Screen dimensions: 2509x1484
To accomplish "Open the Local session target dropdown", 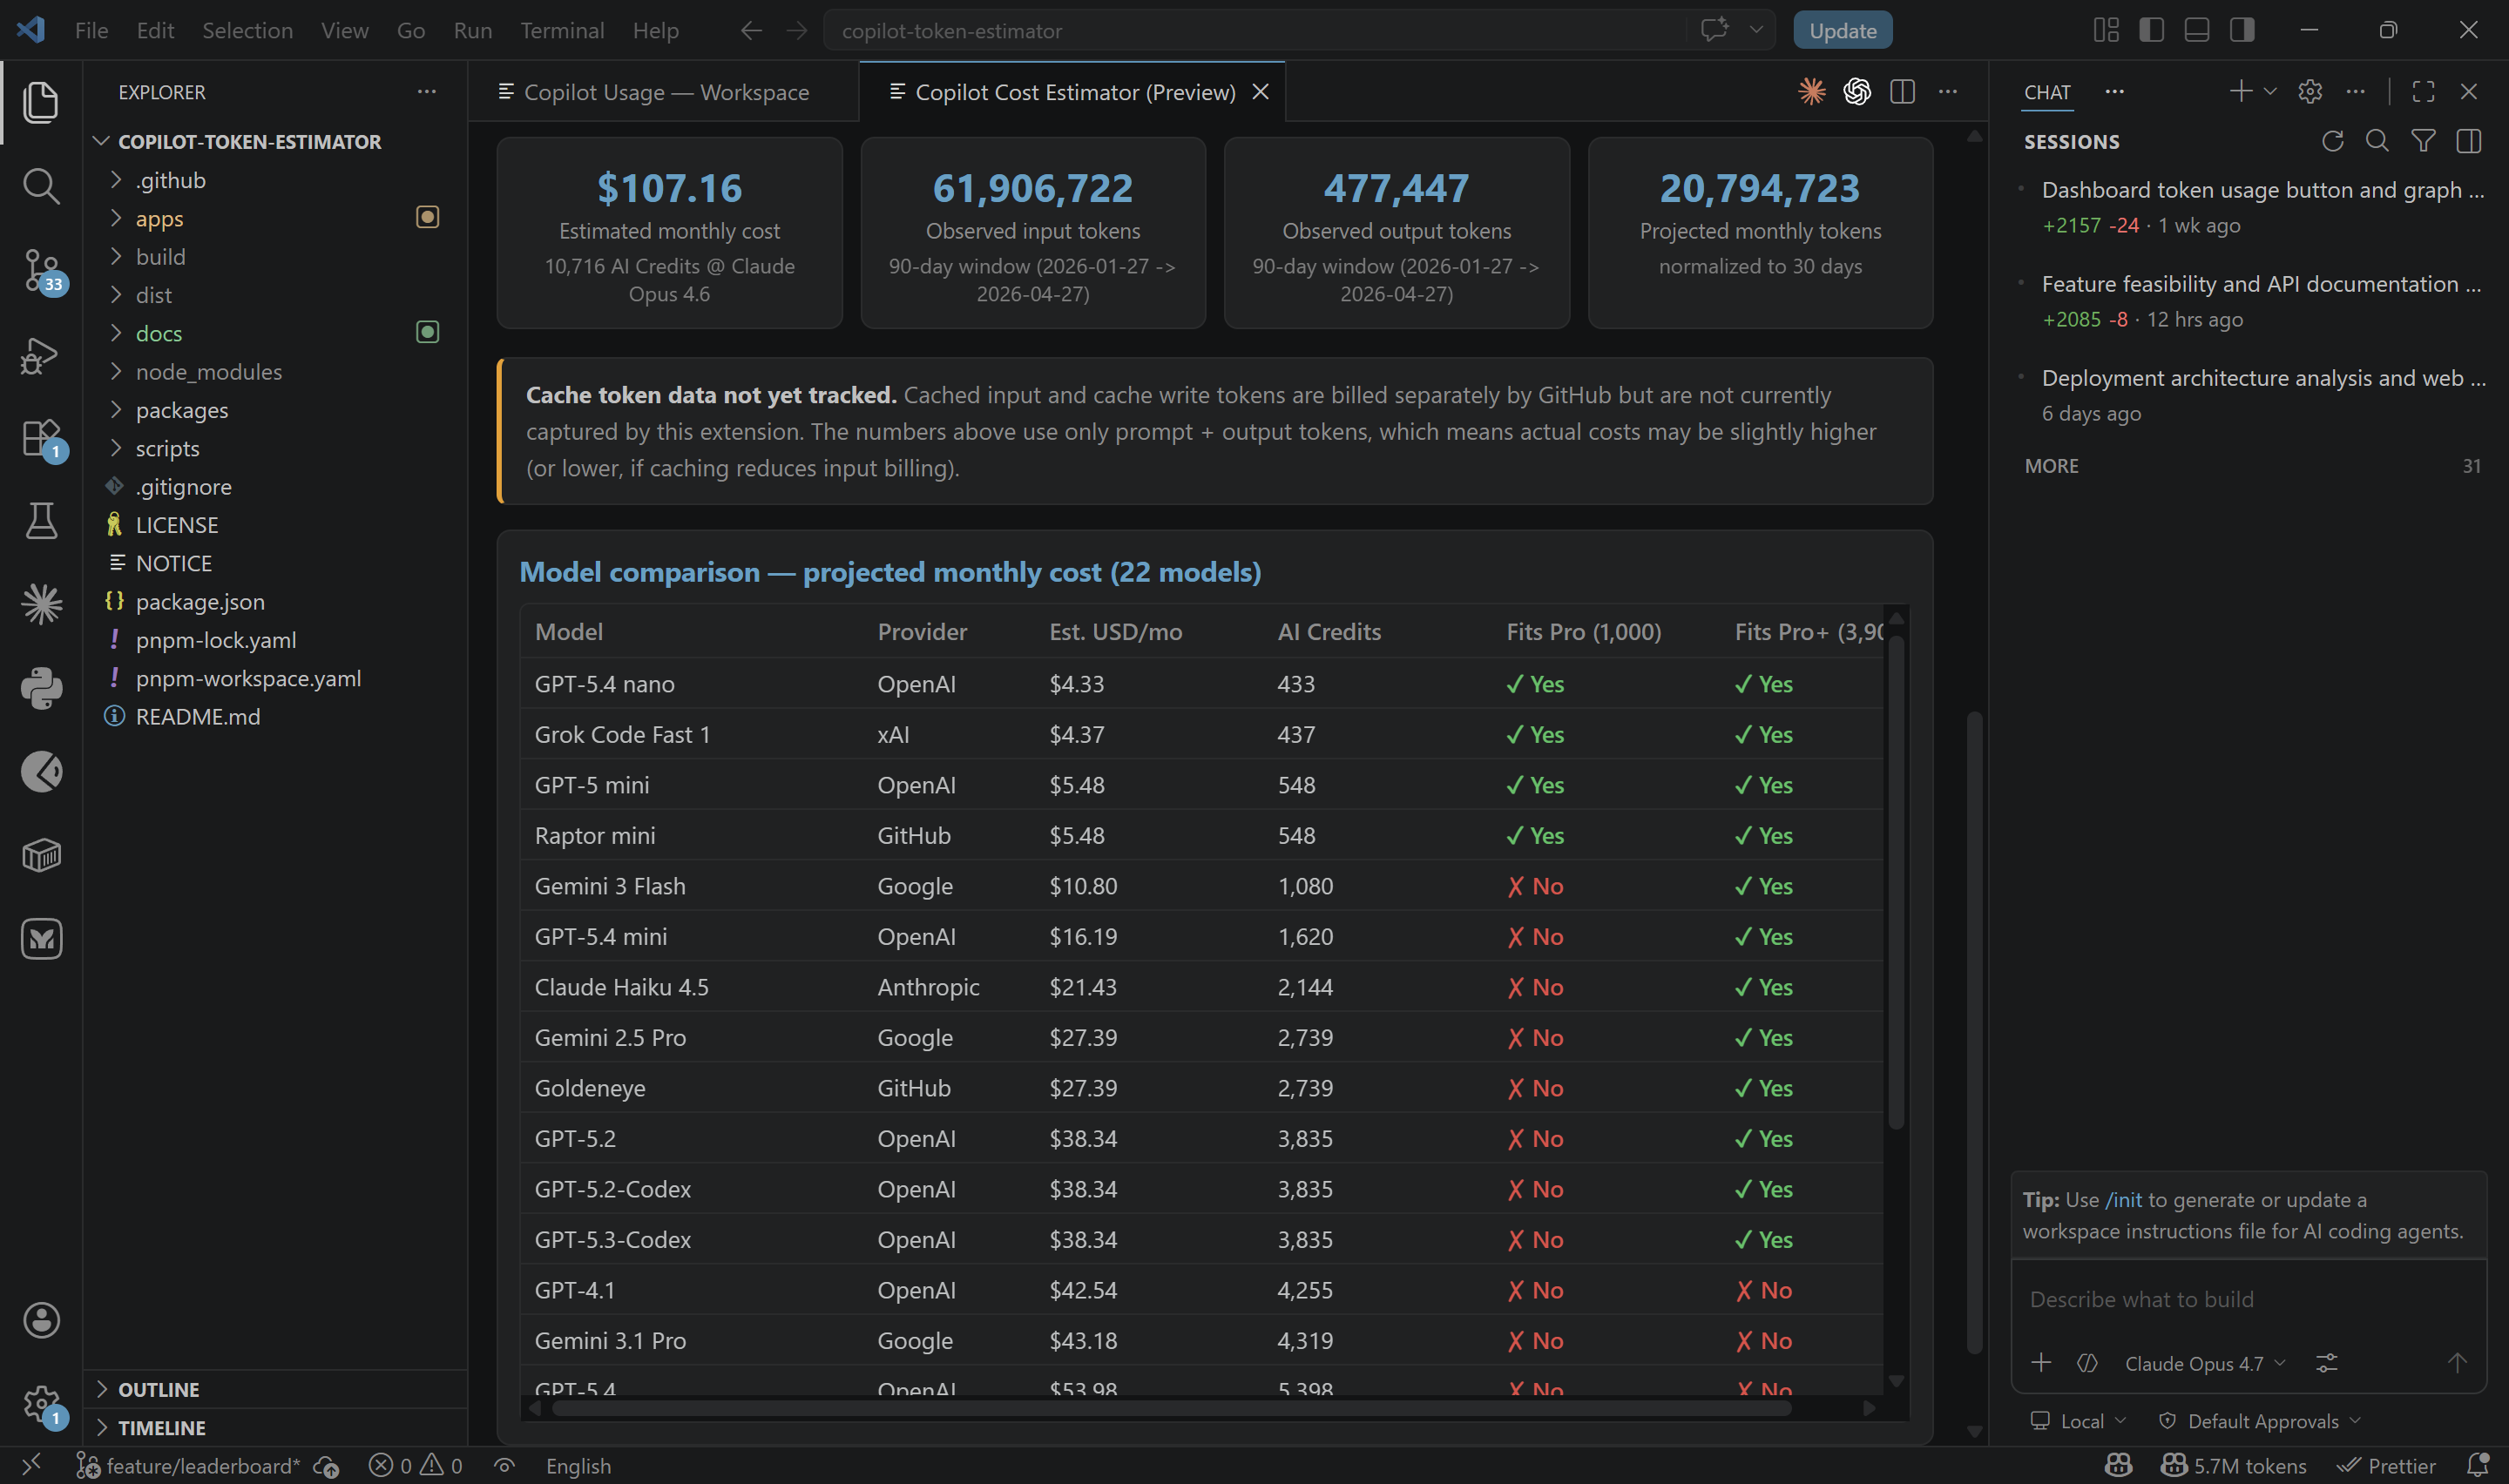I will (2078, 1421).
